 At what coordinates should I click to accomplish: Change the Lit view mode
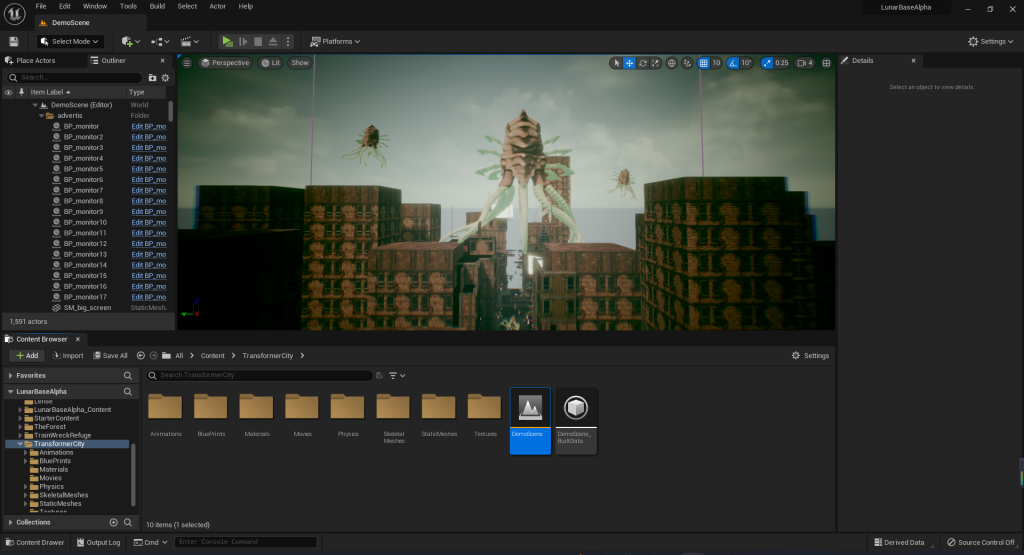[270, 63]
